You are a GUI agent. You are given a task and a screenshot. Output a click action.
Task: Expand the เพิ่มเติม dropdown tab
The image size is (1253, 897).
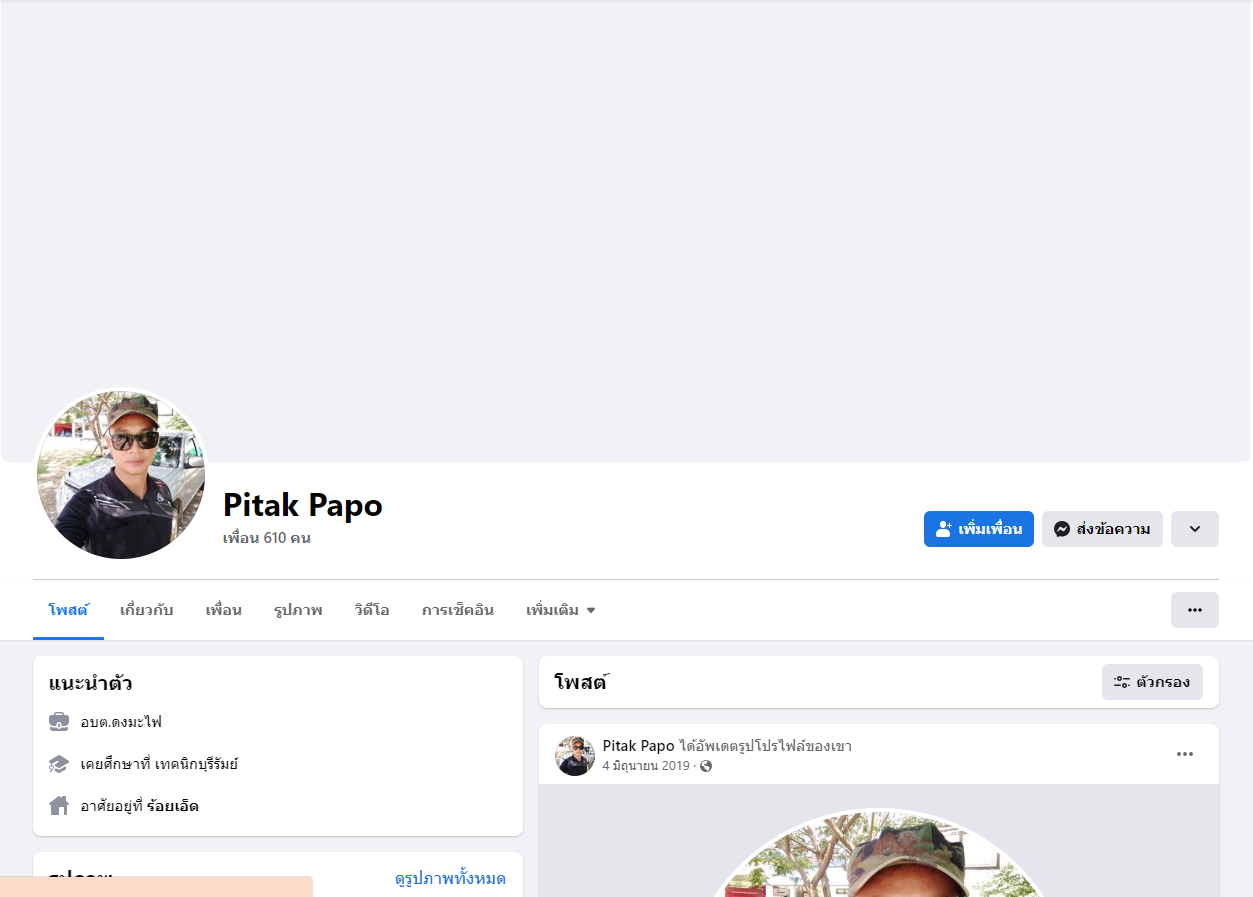[x=560, y=610]
